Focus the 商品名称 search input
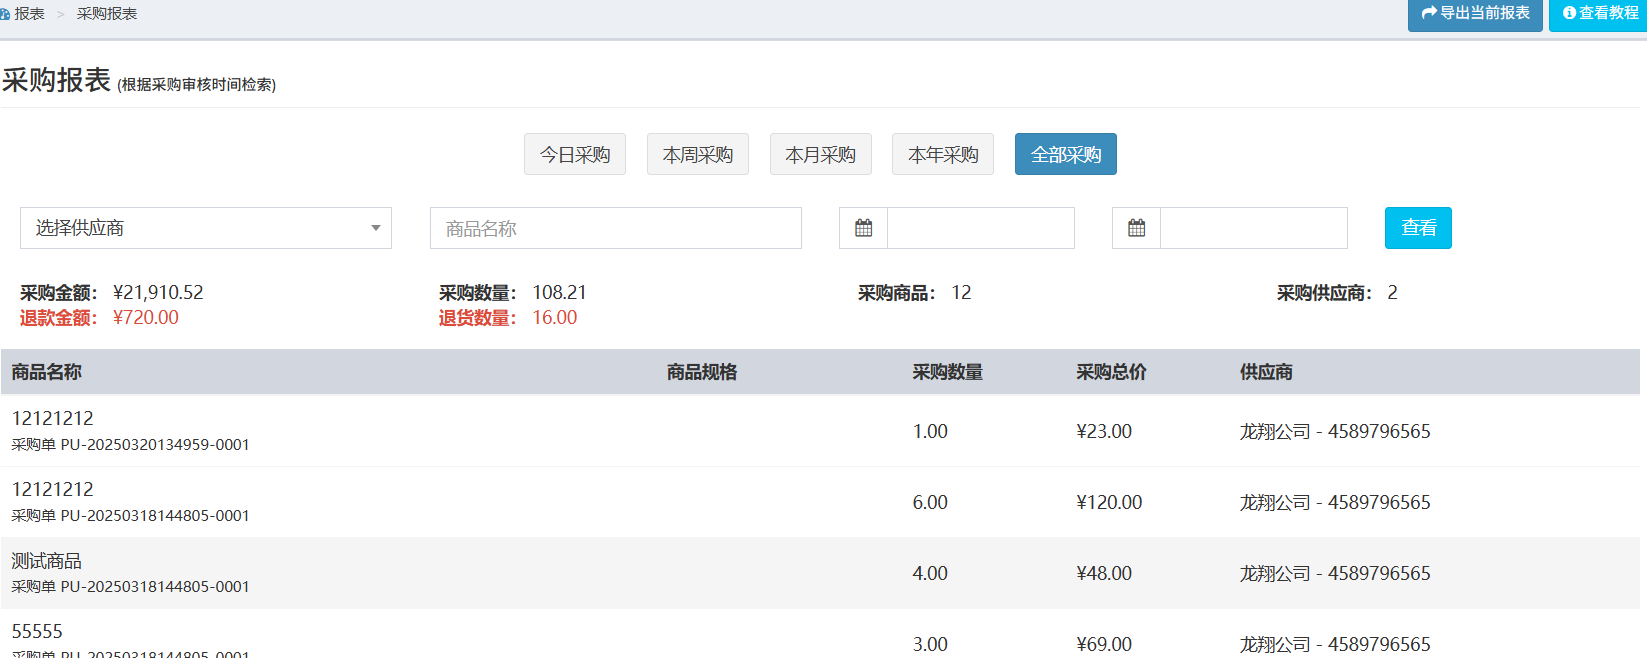This screenshot has width=1647, height=658. [615, 228]
